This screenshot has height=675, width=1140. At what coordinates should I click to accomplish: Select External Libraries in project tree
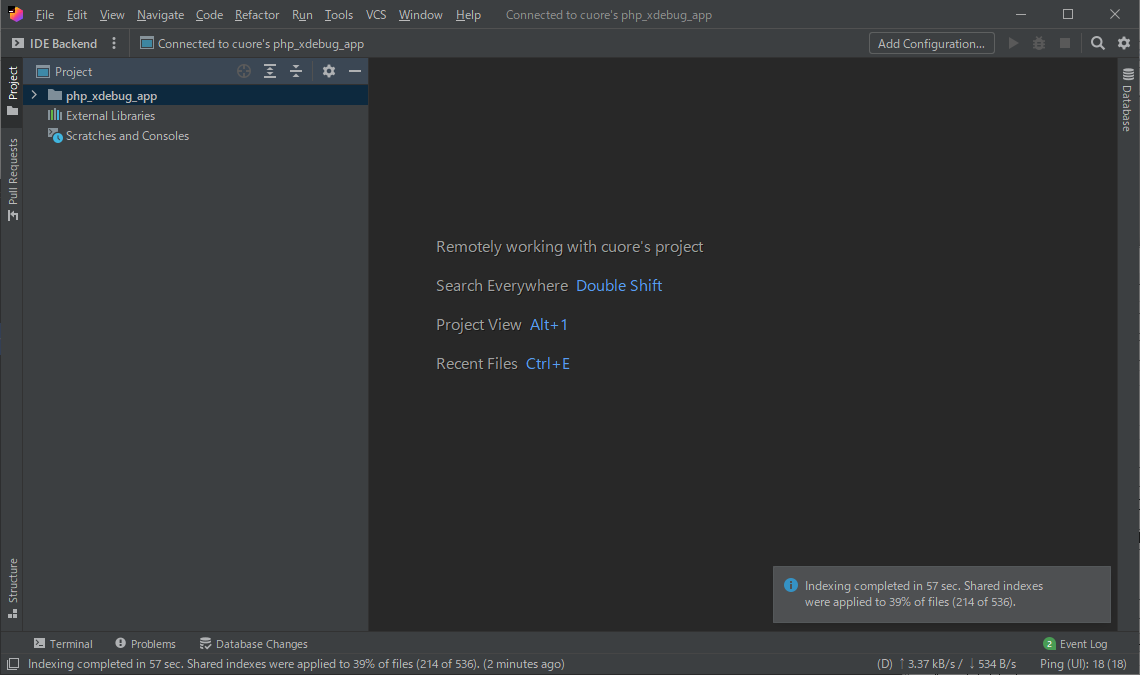tap(110, 116)
